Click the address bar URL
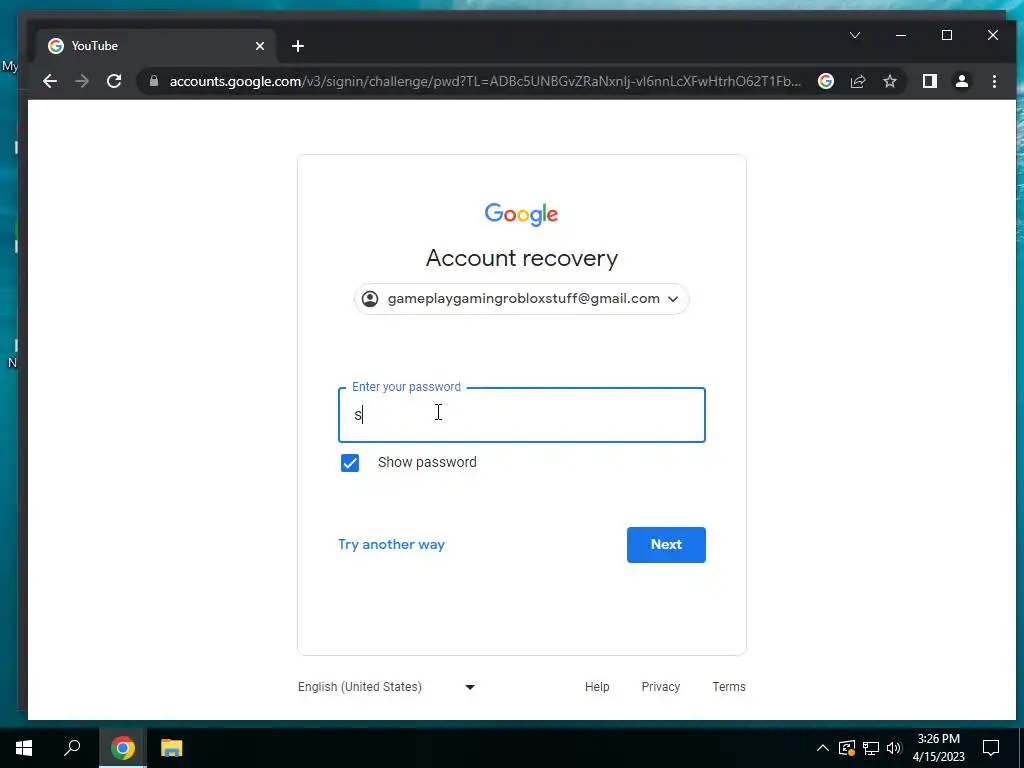The height and width of the screenshot is (768, 1024). click(x=485, y=81)
